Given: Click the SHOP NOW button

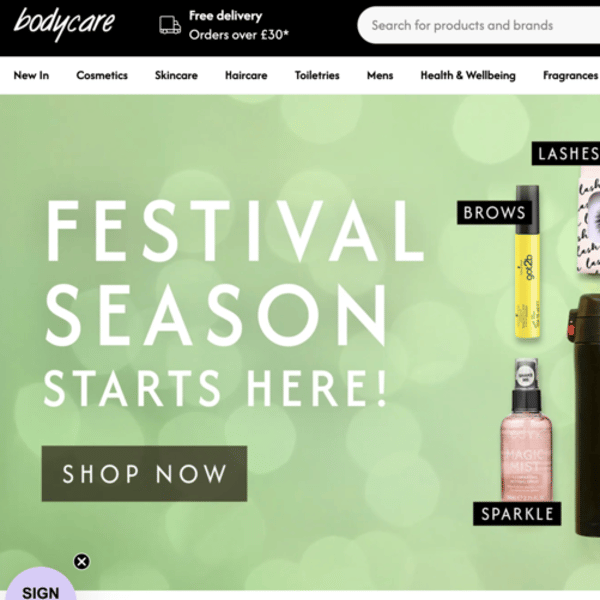Looking at the screenshot, I should click(x=144, y=474).
